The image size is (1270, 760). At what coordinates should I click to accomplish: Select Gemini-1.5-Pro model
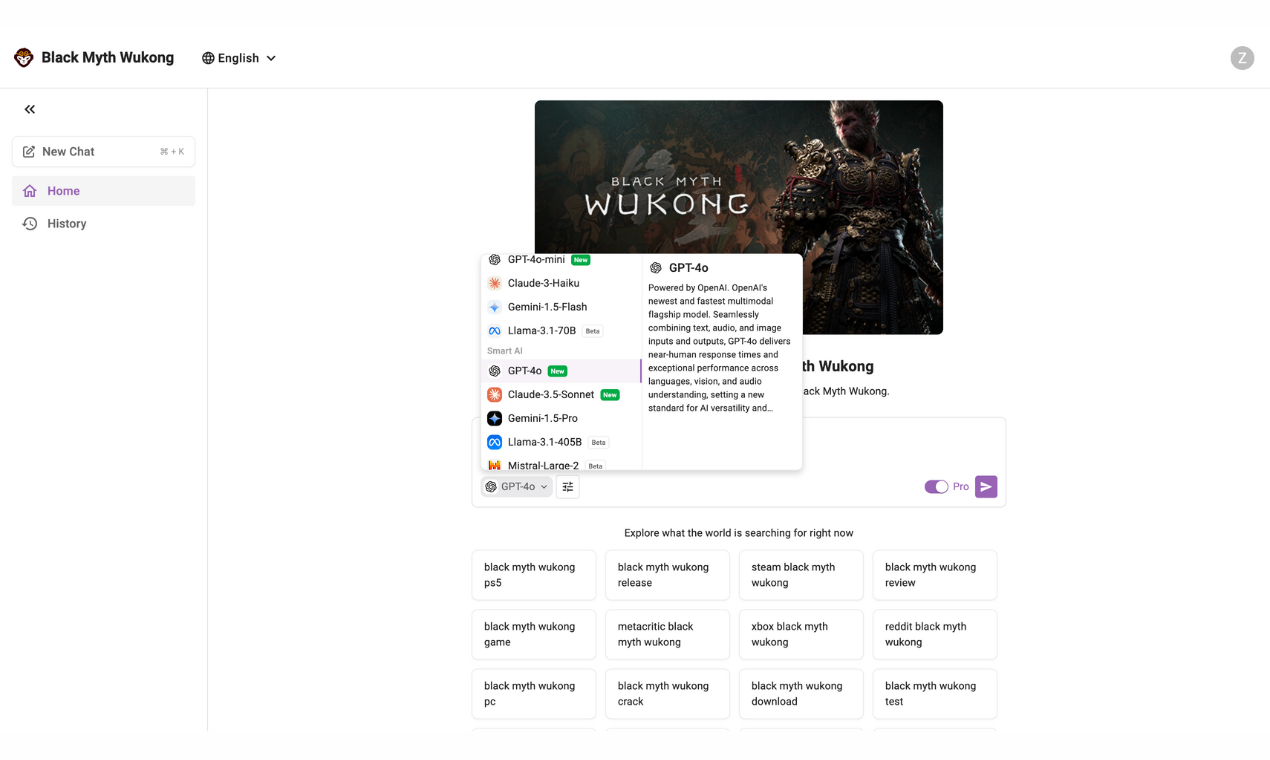(x=561, y=418)
